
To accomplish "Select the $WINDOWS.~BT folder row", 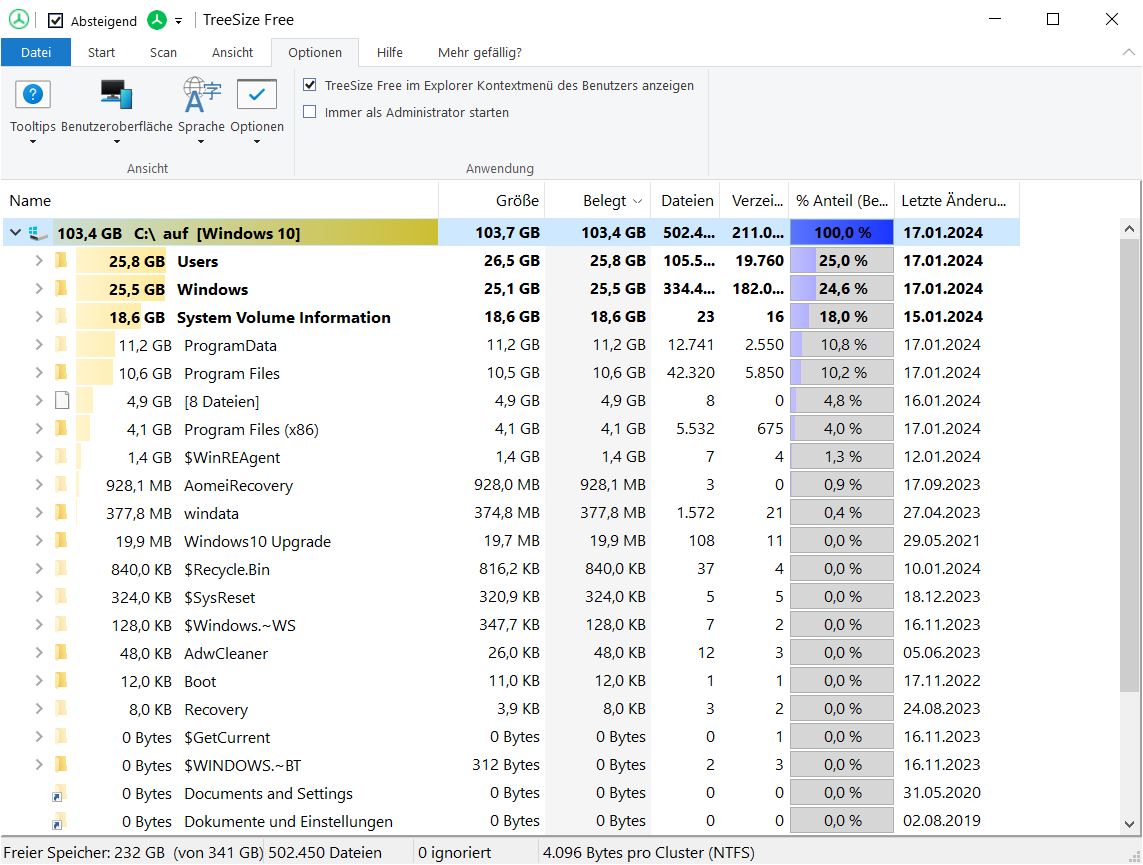I will [510, 764].
